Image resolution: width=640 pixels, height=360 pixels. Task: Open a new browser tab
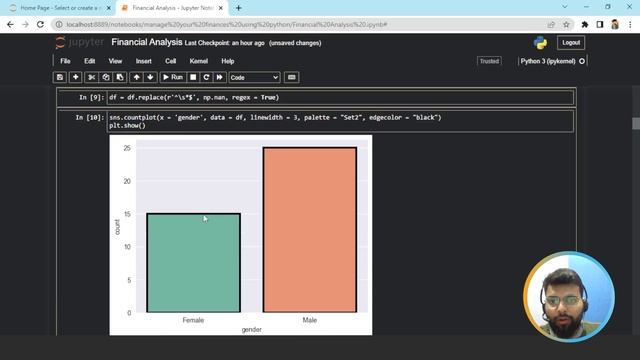(238, 8)
